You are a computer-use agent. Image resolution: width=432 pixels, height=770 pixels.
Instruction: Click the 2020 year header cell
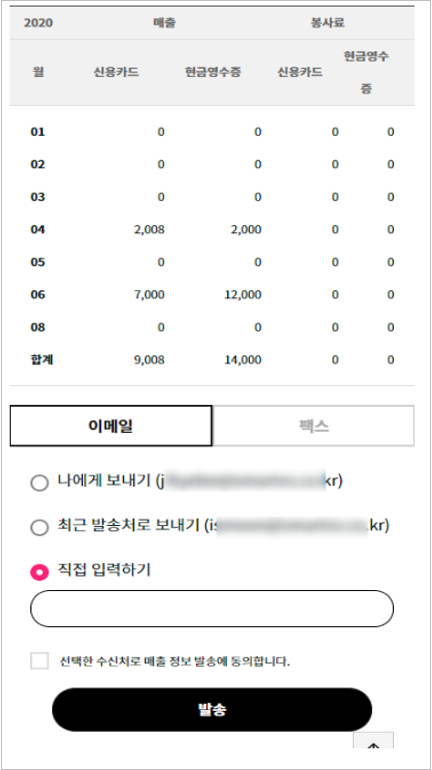coord(38,23)
